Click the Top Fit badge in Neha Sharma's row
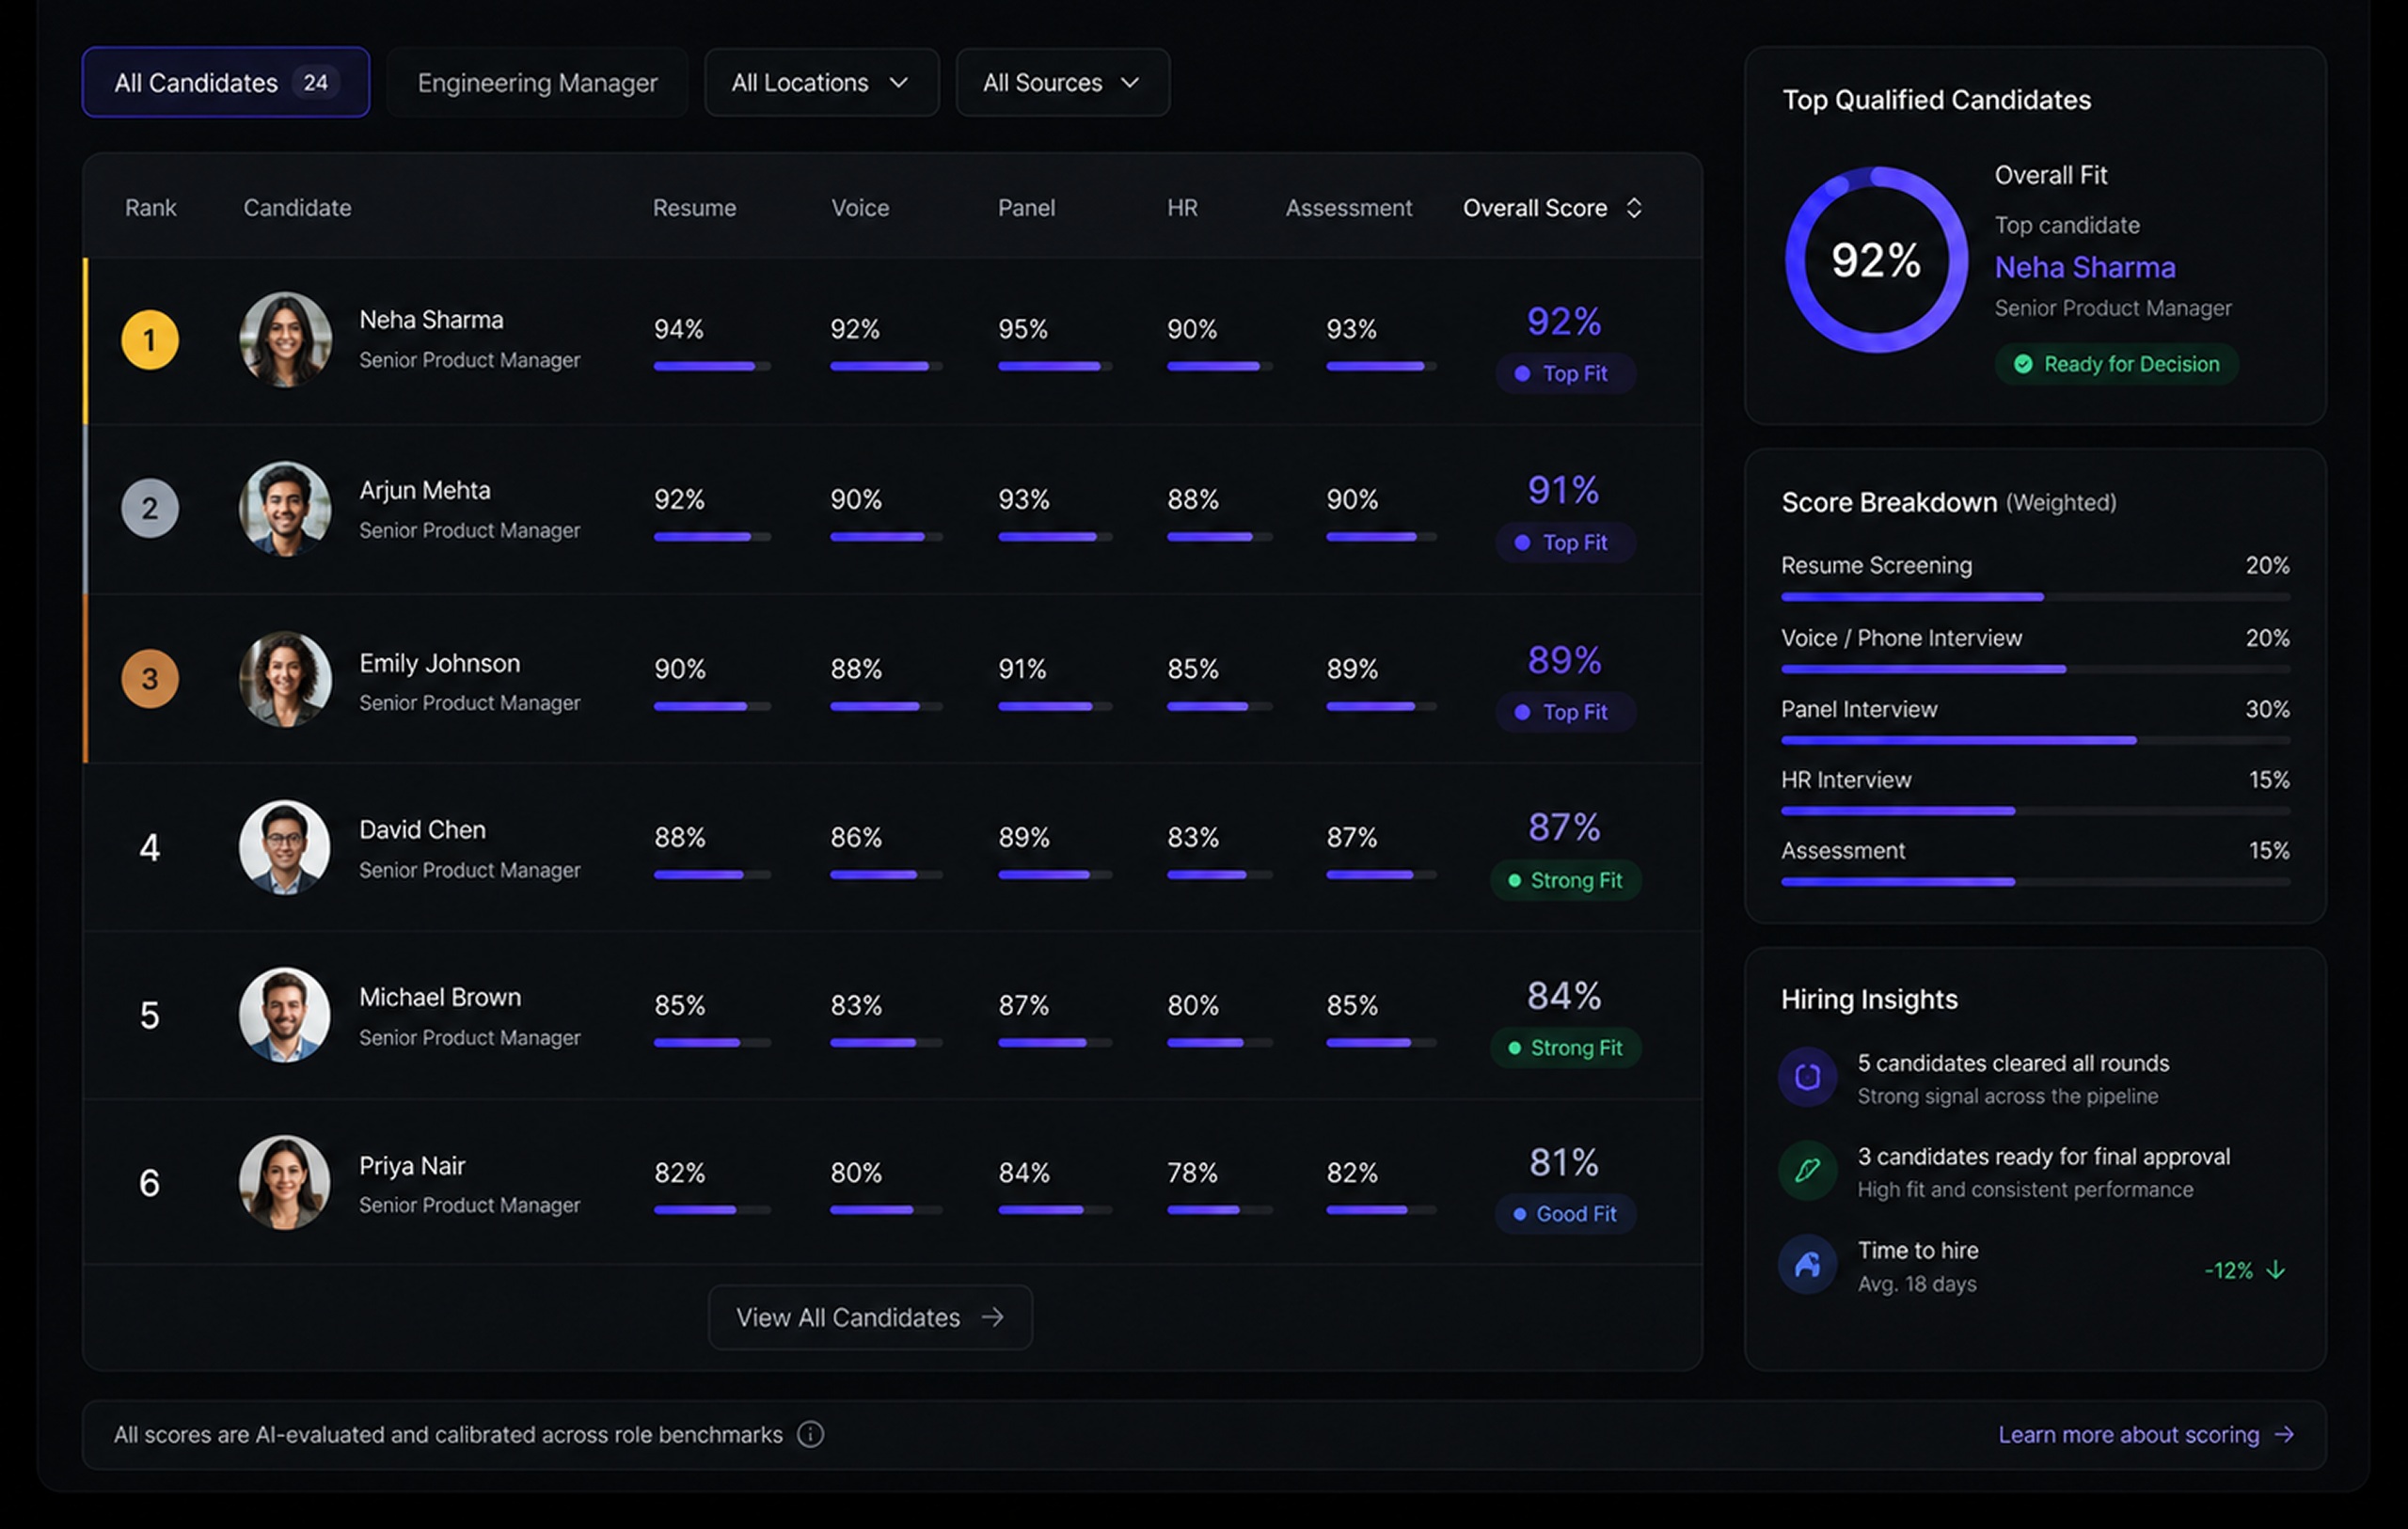 click(x=1565, y=373)
